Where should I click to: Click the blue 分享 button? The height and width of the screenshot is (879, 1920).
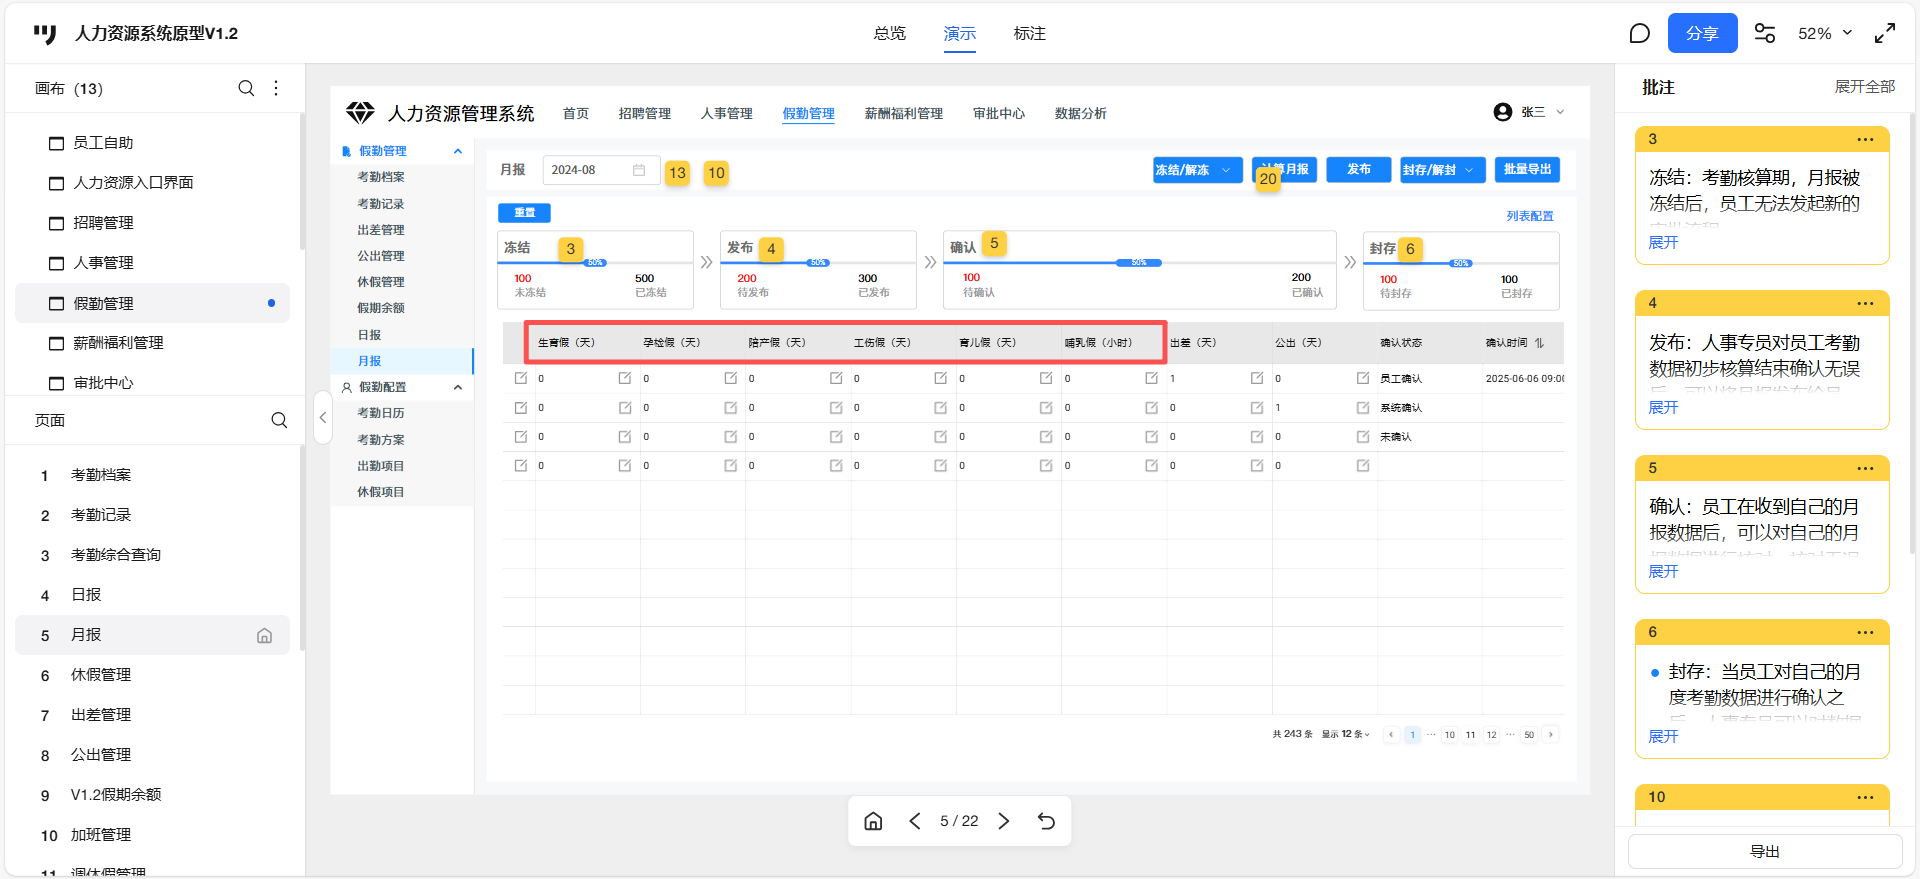coord(1702,34)
